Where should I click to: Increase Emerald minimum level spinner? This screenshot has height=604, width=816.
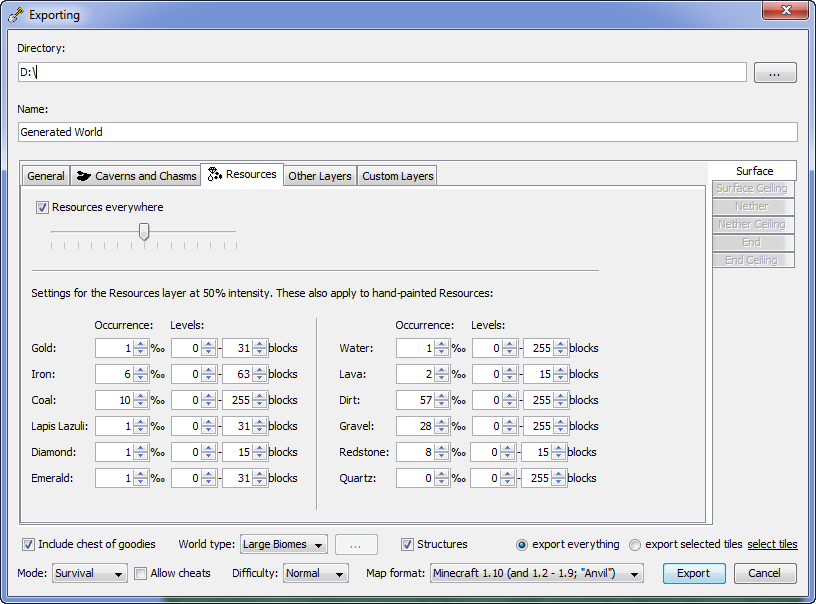209,474
